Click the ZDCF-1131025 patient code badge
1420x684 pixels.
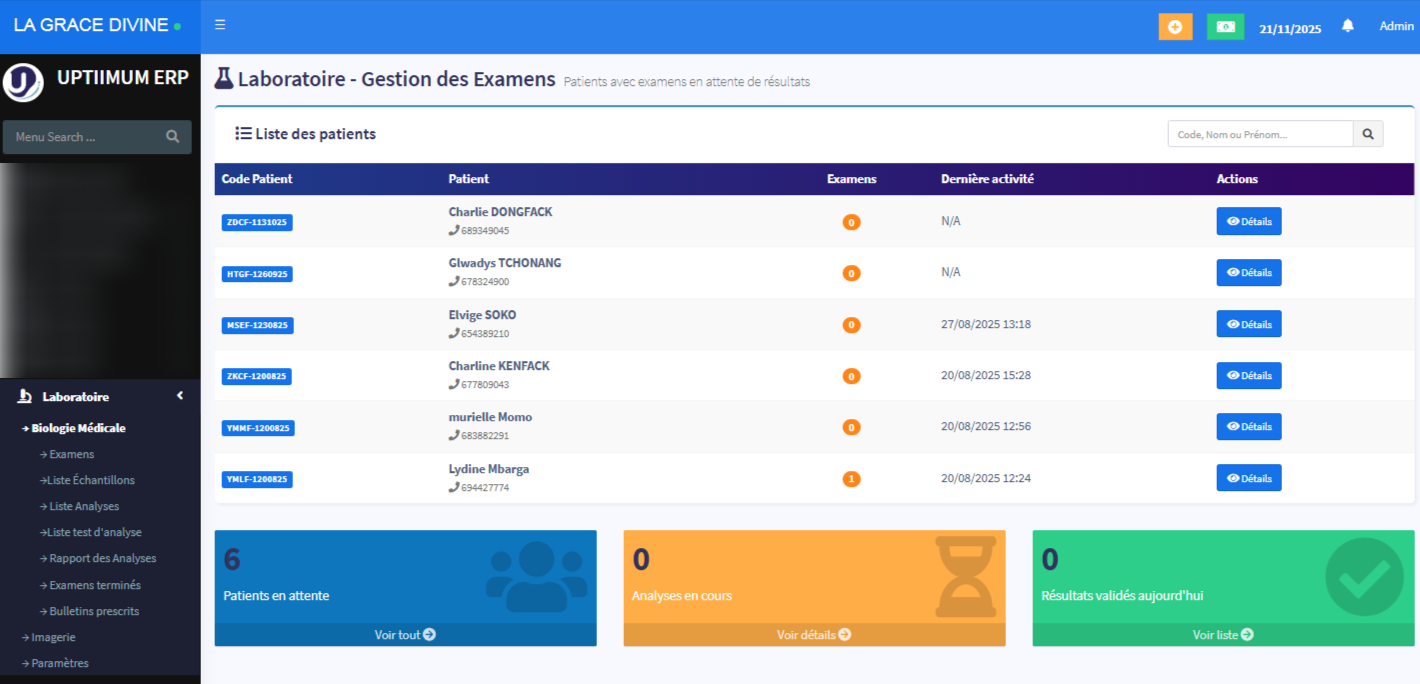[x=257, y=222]
